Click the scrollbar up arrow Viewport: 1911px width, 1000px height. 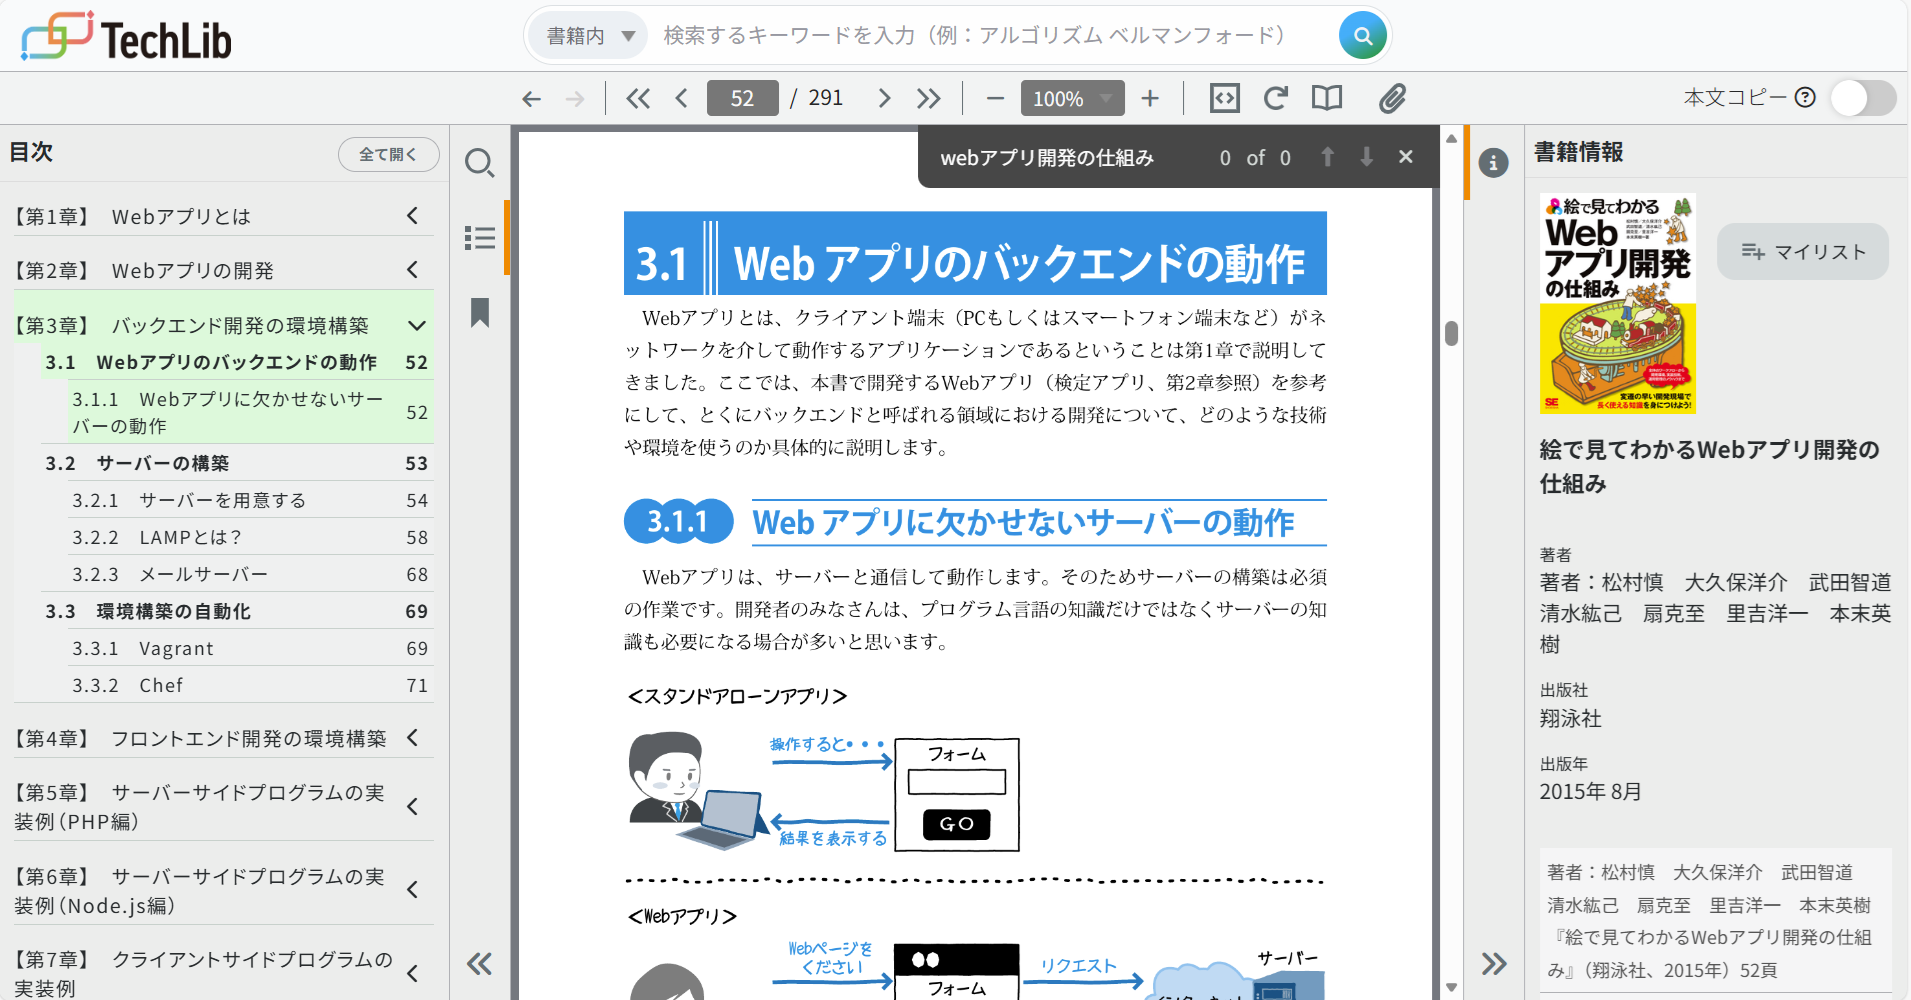(x=1451, y=138)
